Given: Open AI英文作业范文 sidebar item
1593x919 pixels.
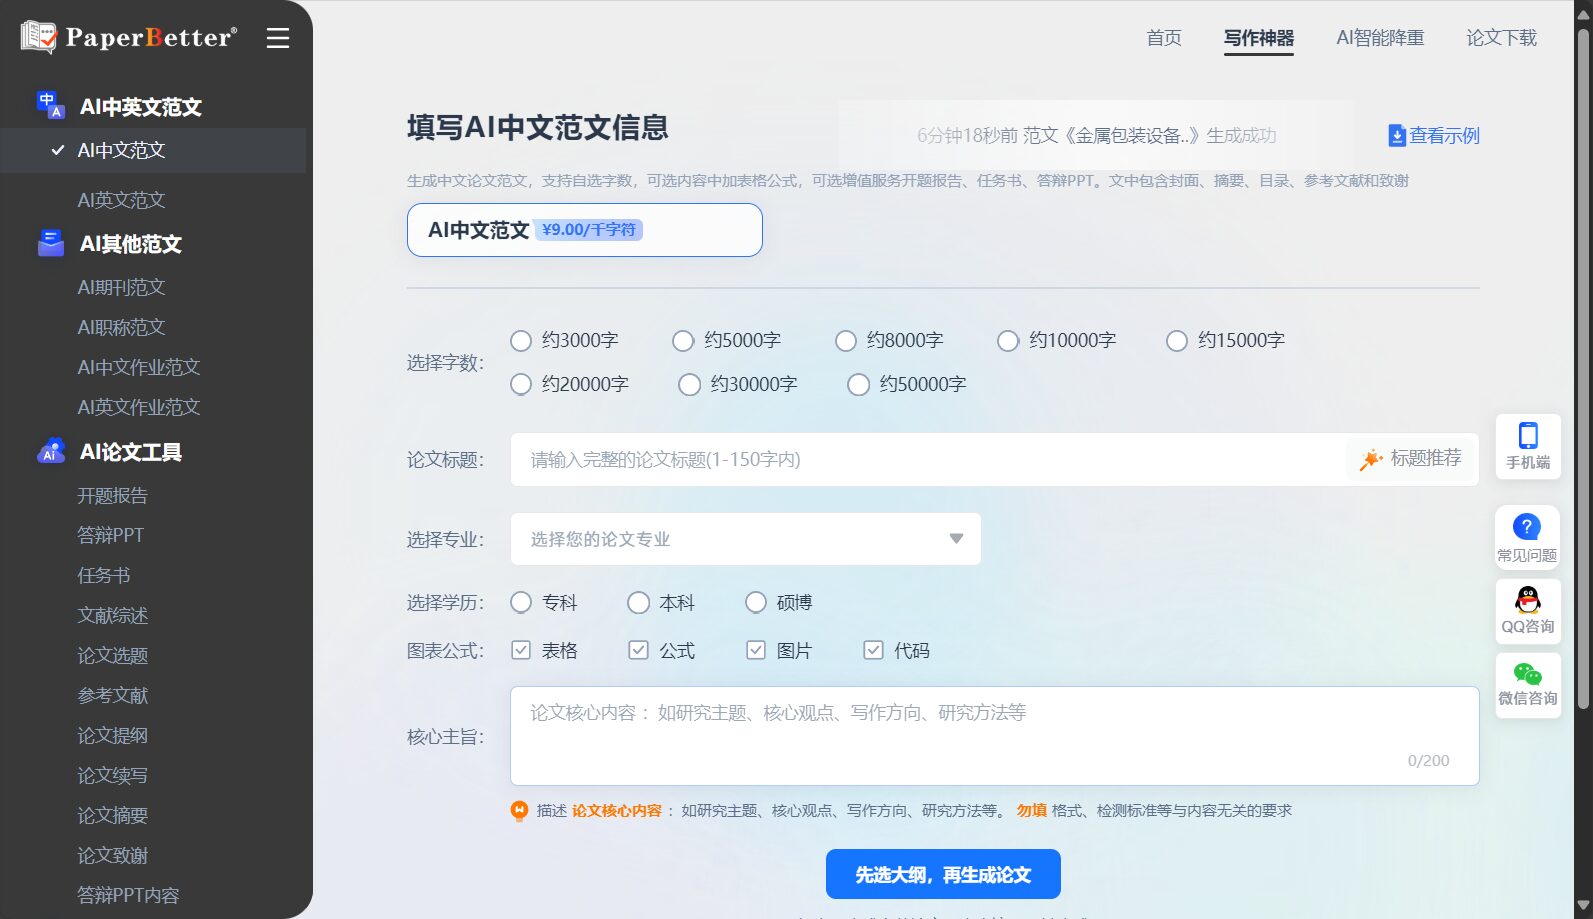Looking at the screenshot, I should pos(139,407).
